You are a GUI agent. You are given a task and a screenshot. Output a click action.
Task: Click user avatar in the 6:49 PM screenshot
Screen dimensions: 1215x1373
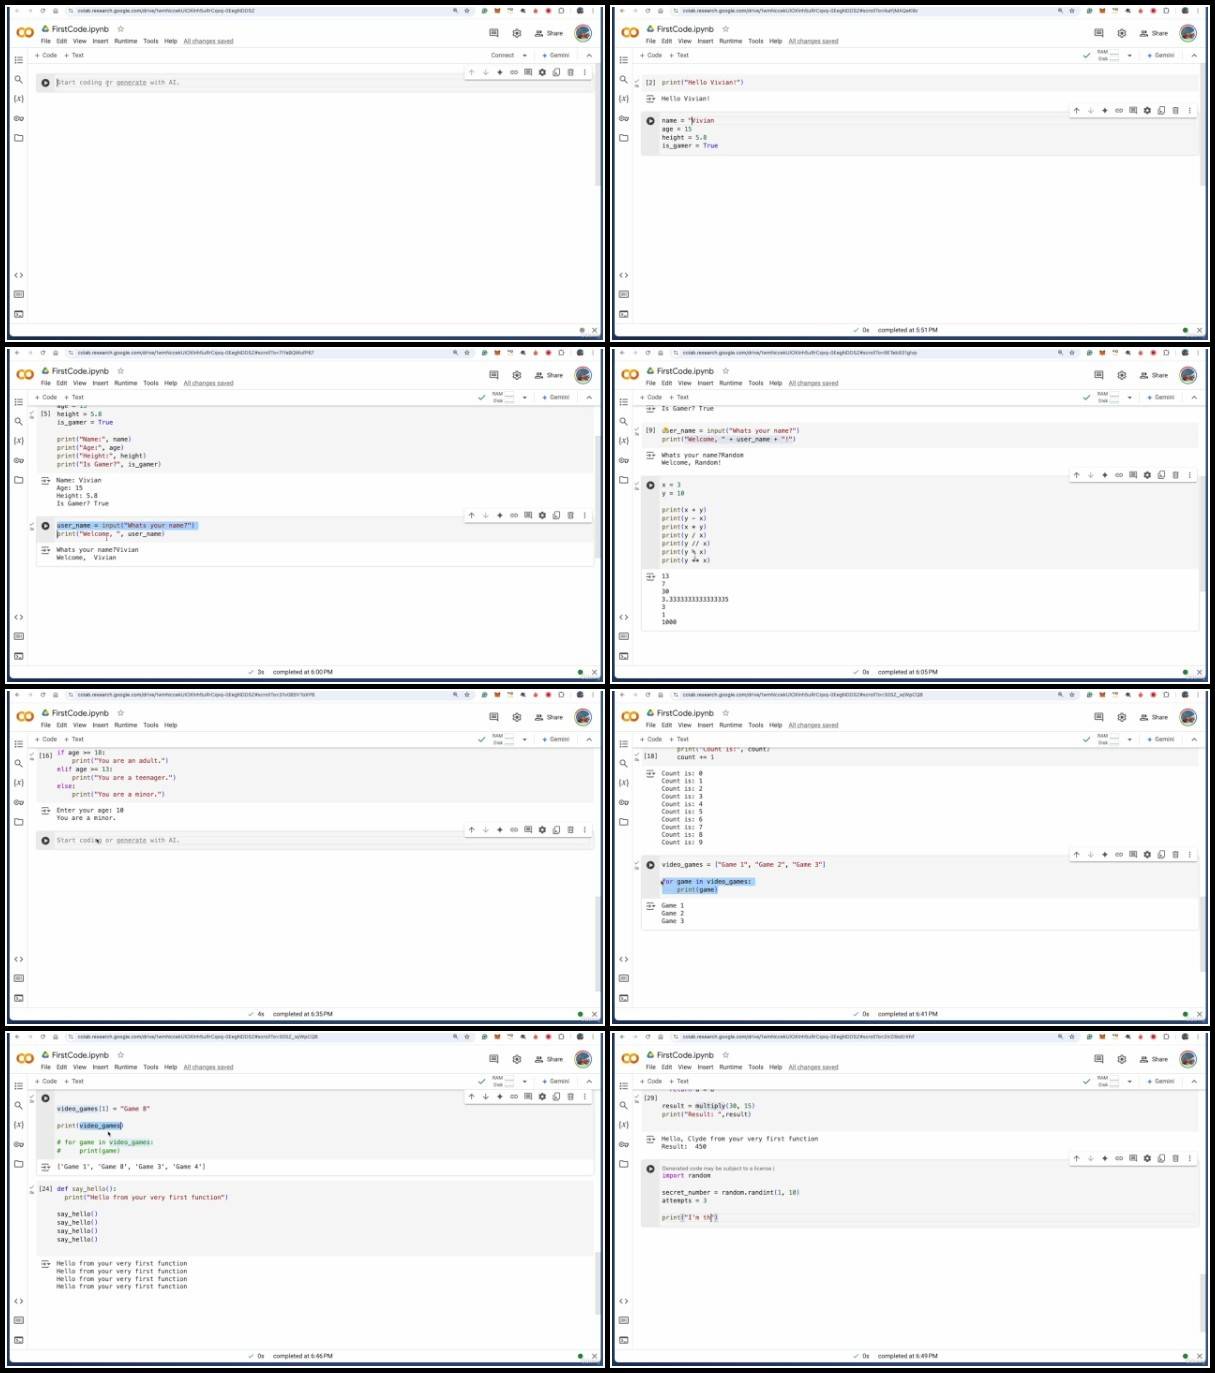[x=1188, y=1059]
